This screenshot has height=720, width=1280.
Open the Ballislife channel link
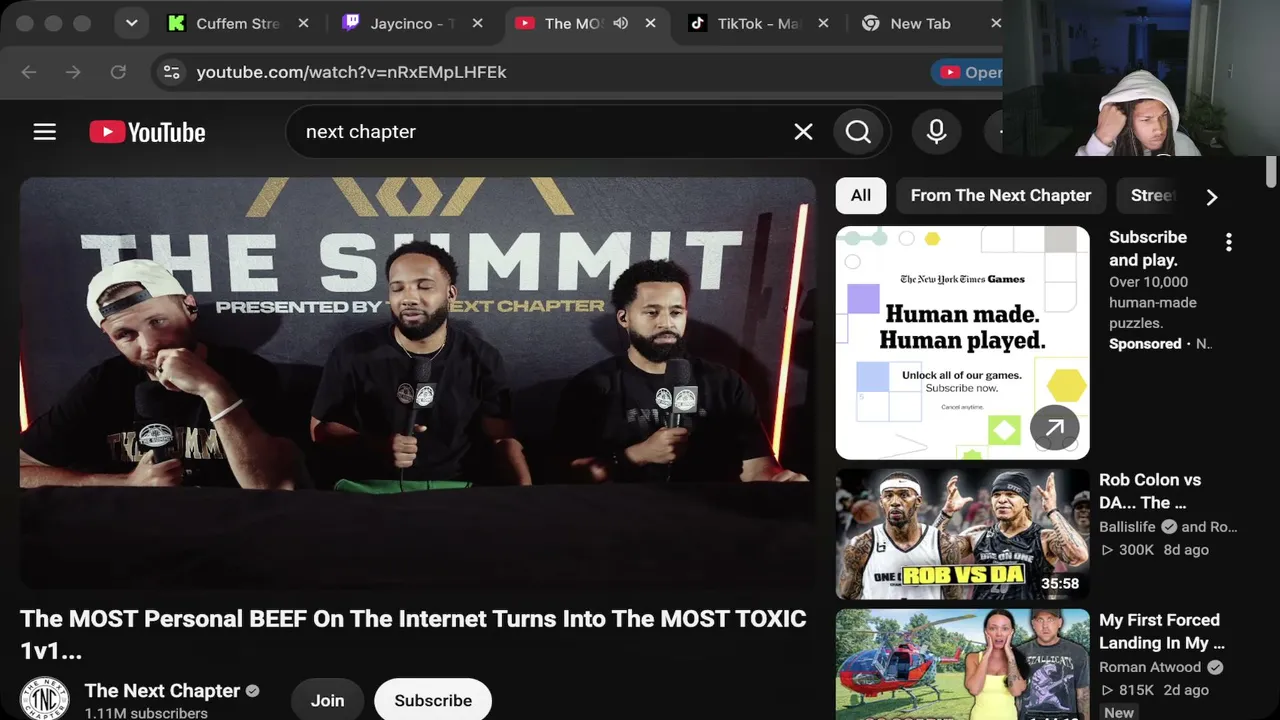1127,527
